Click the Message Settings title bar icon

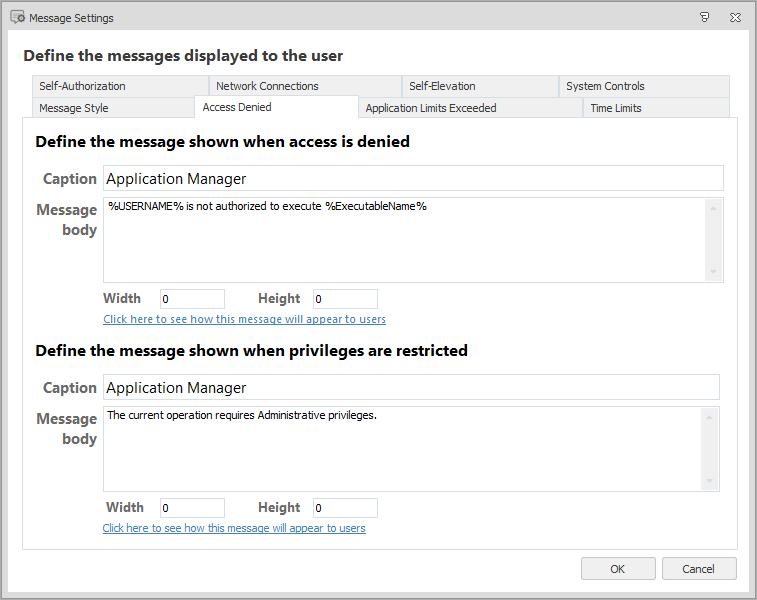17,18
